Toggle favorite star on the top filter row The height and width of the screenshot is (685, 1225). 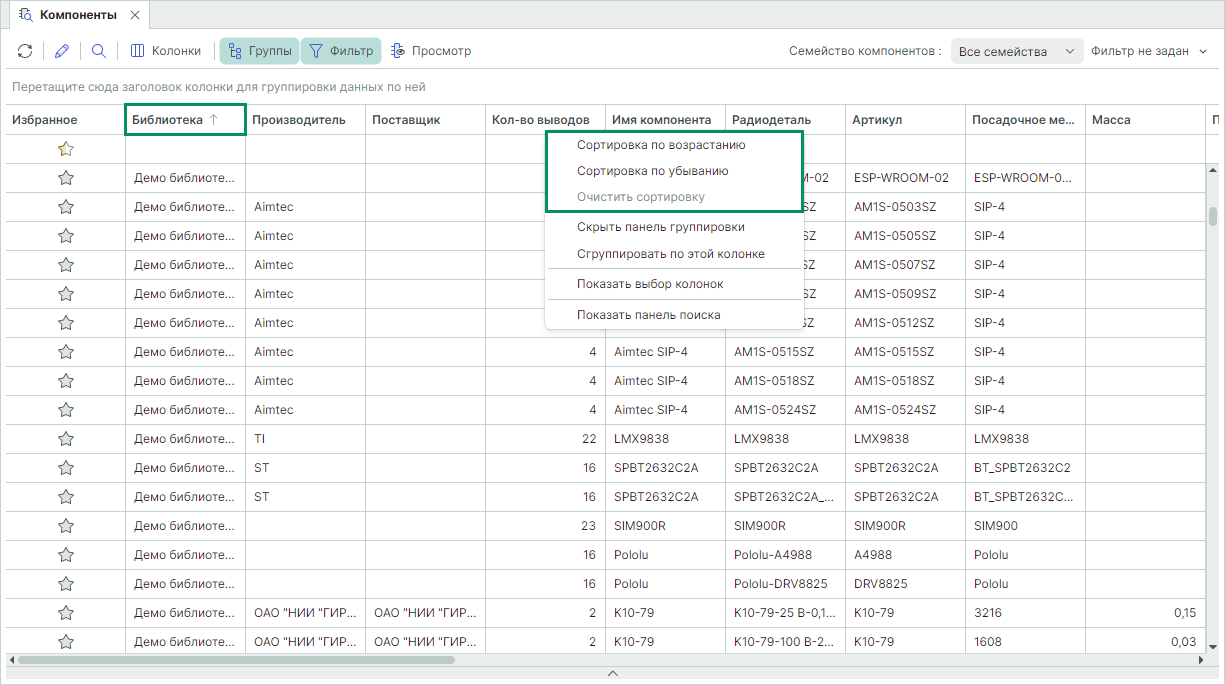66,149
